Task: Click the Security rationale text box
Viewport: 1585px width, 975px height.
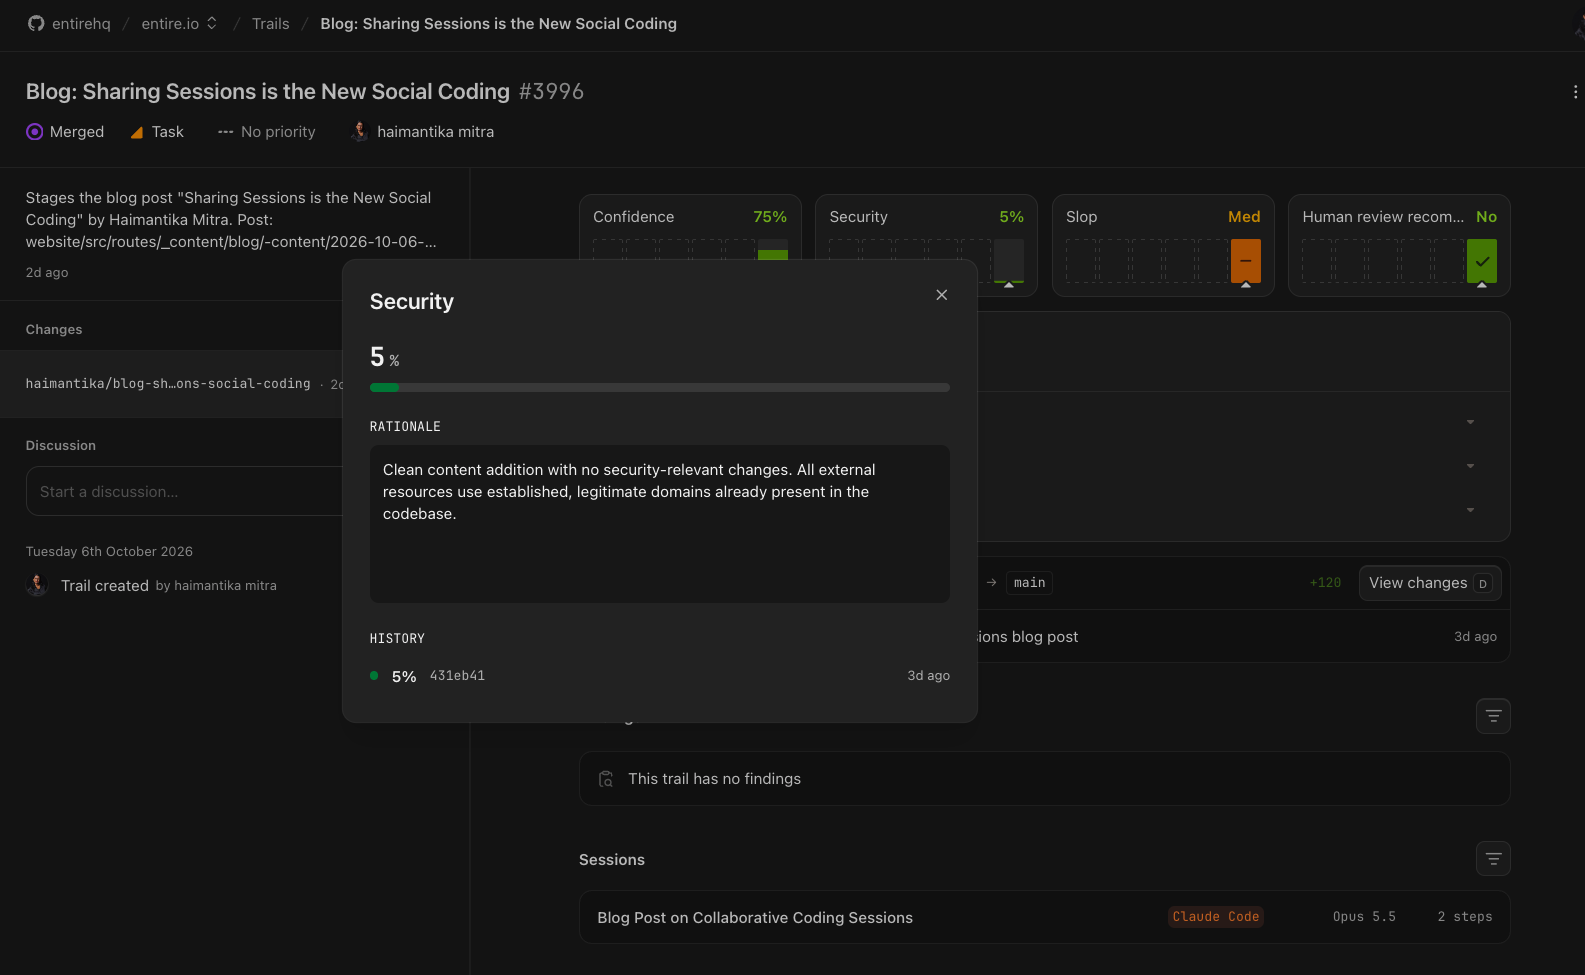Action: [x=660, y=524]
